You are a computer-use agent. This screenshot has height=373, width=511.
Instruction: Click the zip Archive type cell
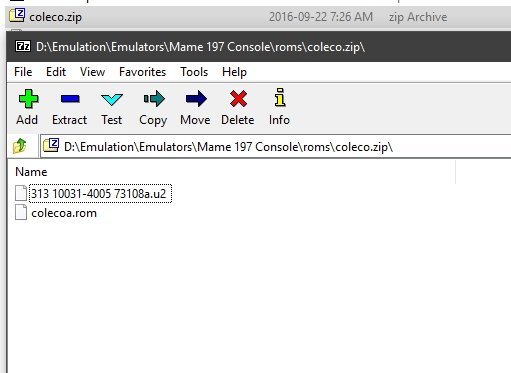tap(418, 17)
